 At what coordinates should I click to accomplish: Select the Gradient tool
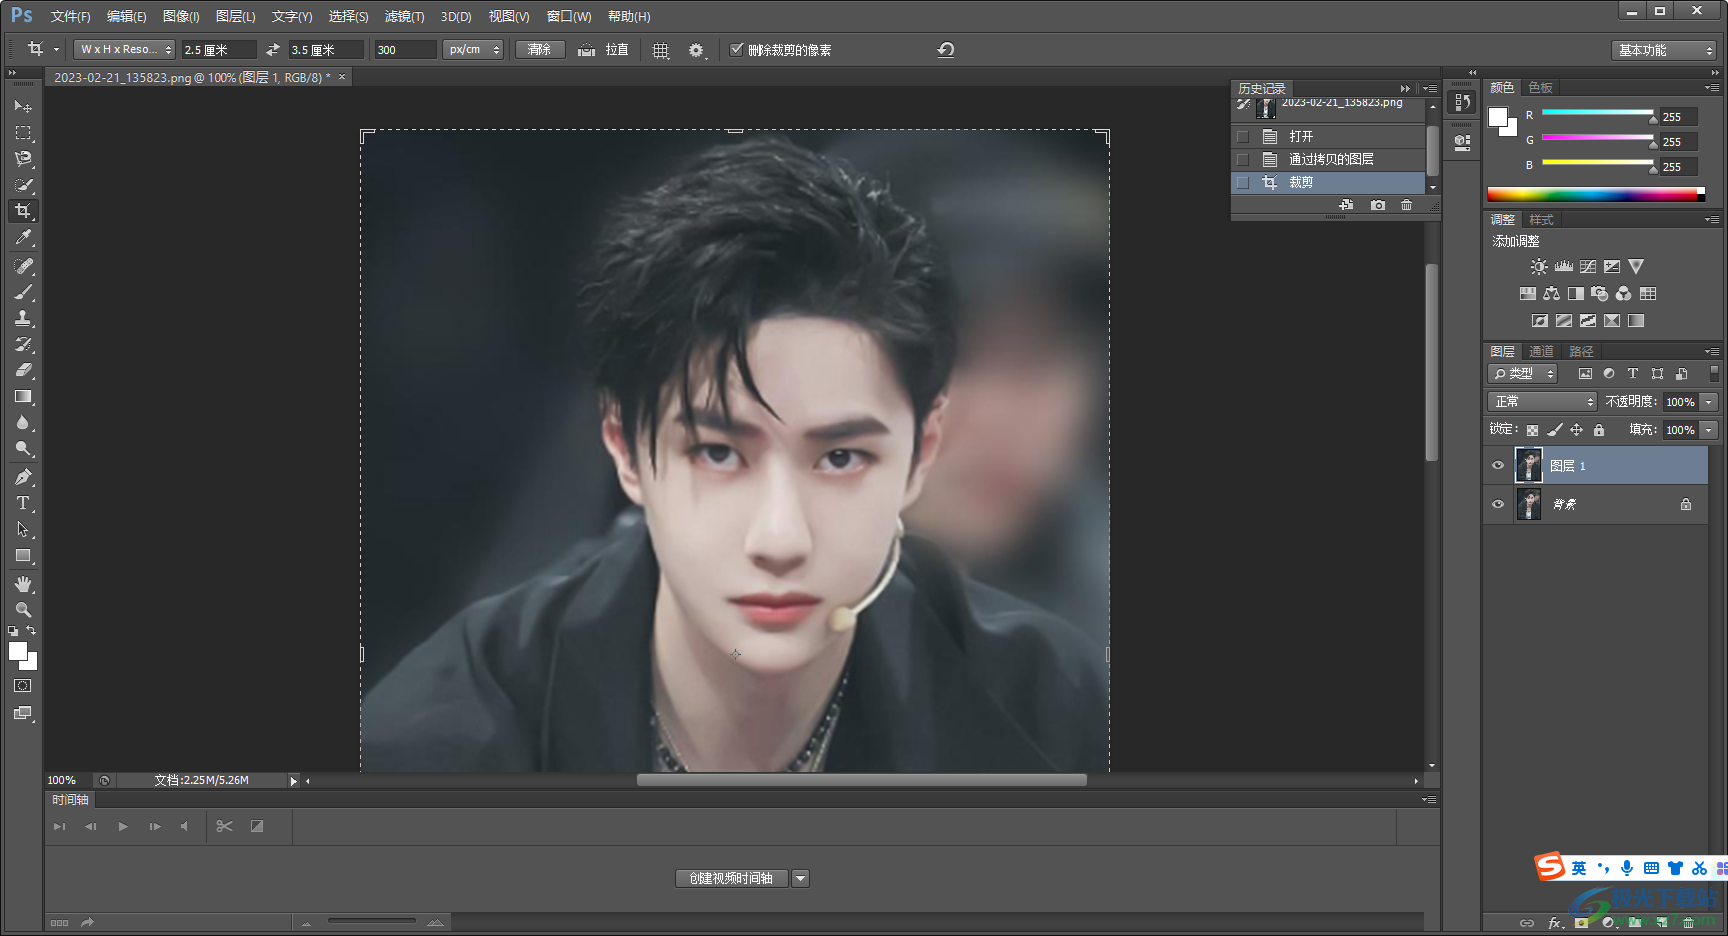pos(23,397)
